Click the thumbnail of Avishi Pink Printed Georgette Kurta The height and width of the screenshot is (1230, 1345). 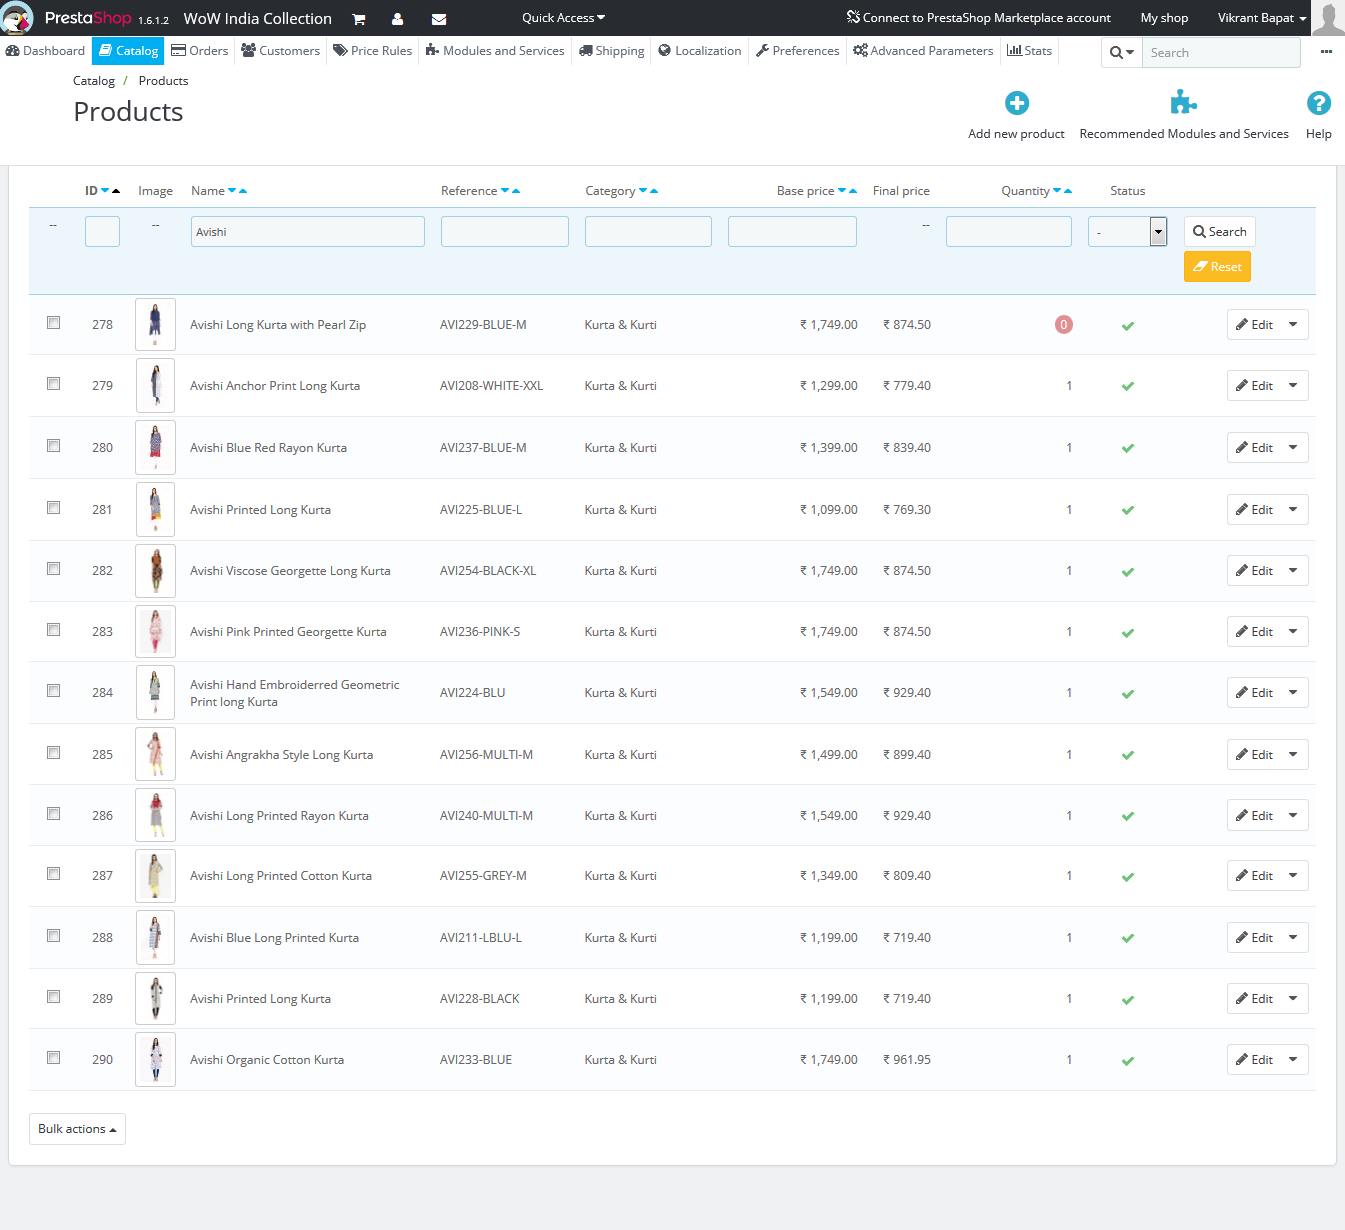click(155, 631)
